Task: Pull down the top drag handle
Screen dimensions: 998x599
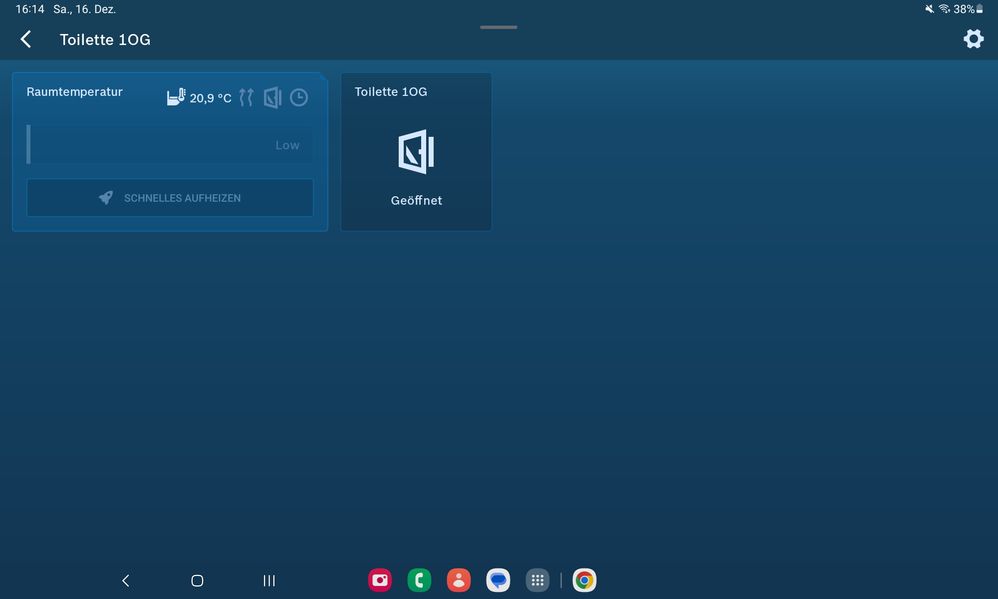Action: (498, 27)
